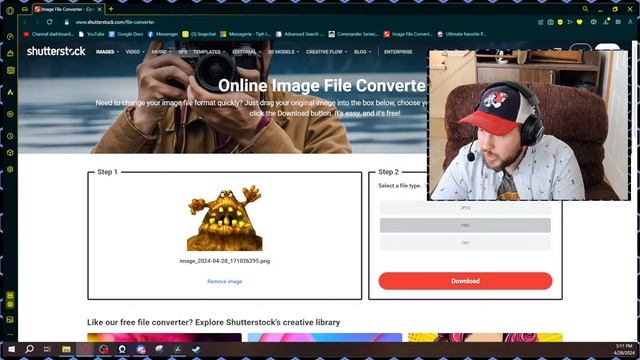Open the browser search tabs magnifier icon
This screenshot has width=640, height=360.
click(585, 9)
